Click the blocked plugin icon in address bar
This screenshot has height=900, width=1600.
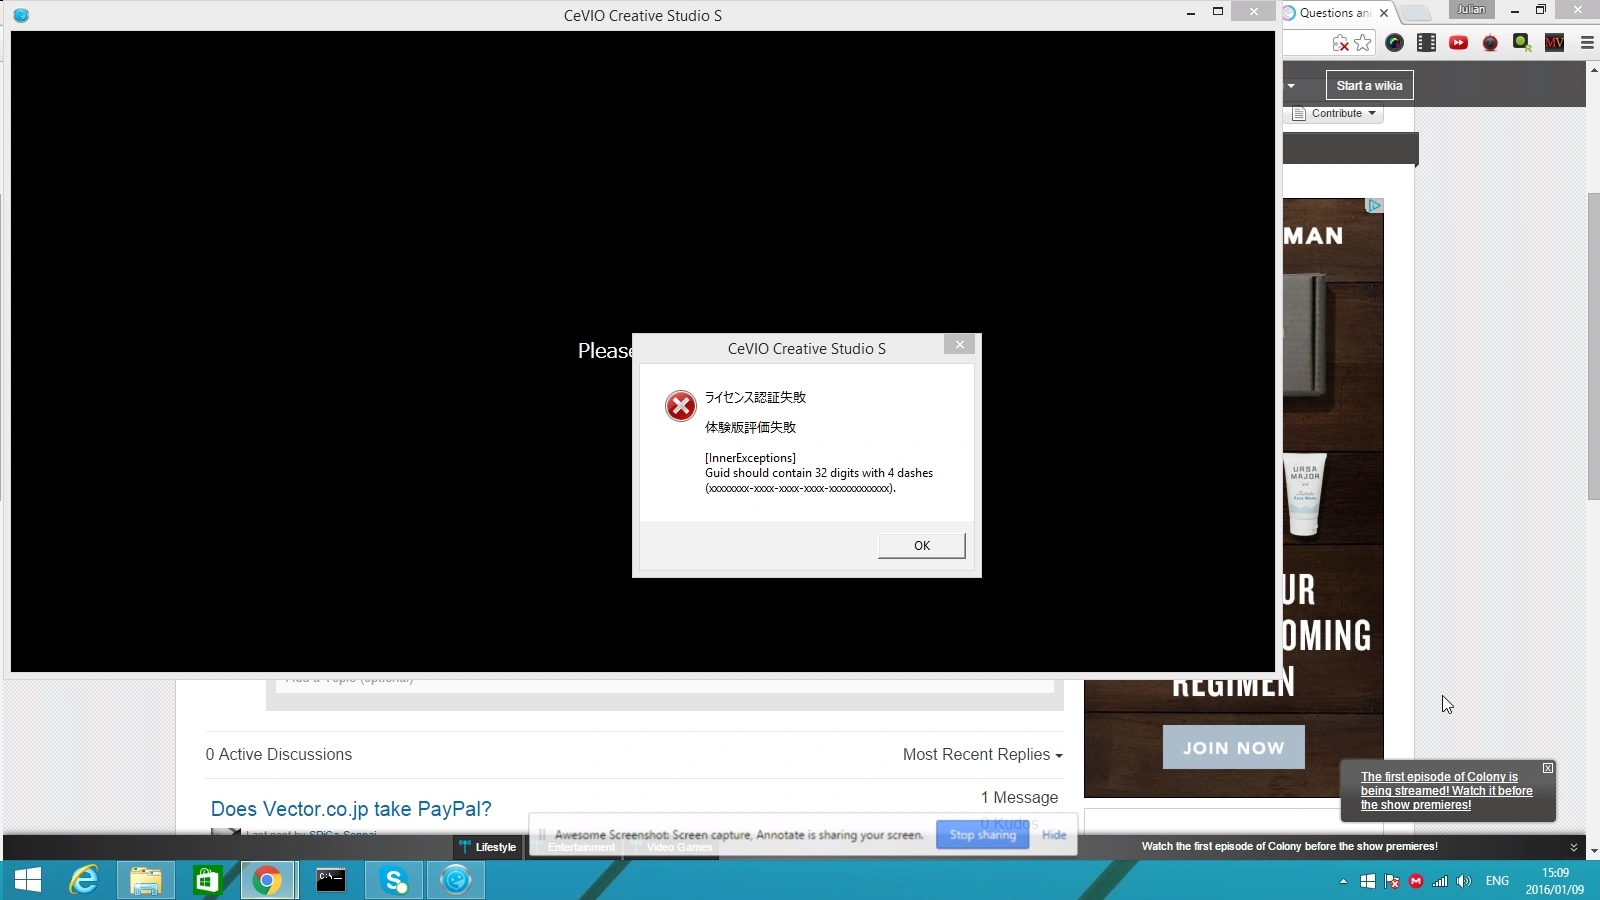[x=1341, y=43]
